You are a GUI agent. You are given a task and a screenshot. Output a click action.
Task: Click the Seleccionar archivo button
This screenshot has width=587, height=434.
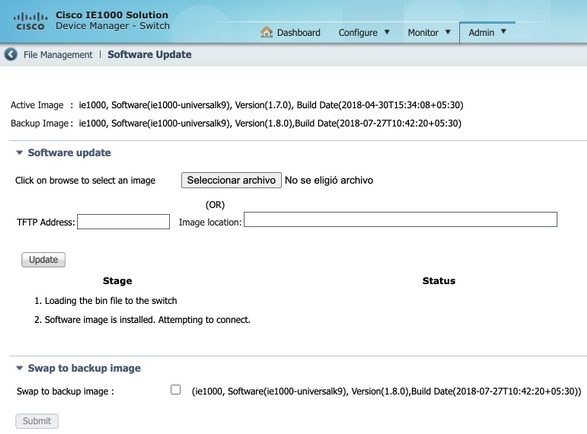click(231, 180)
